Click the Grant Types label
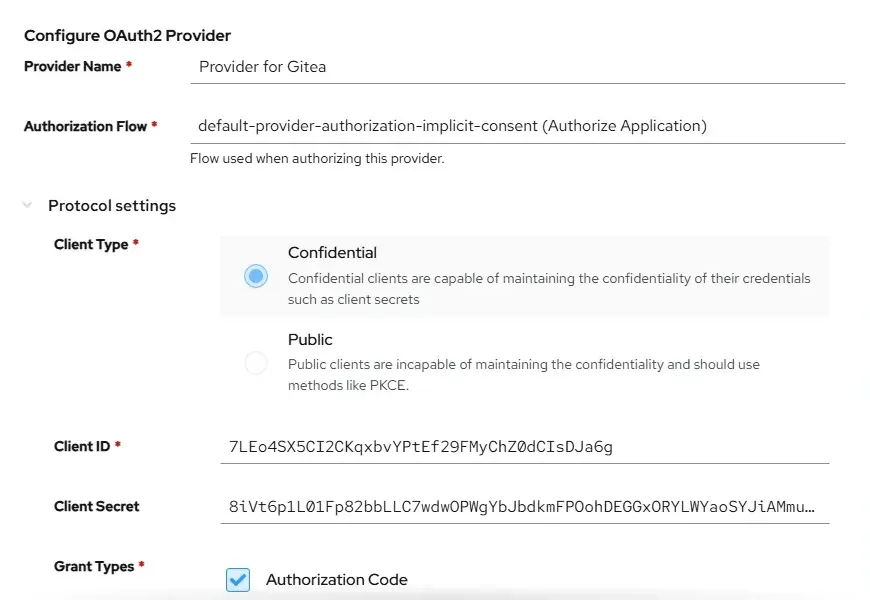870x600 pixels. (x=94, y=566)
